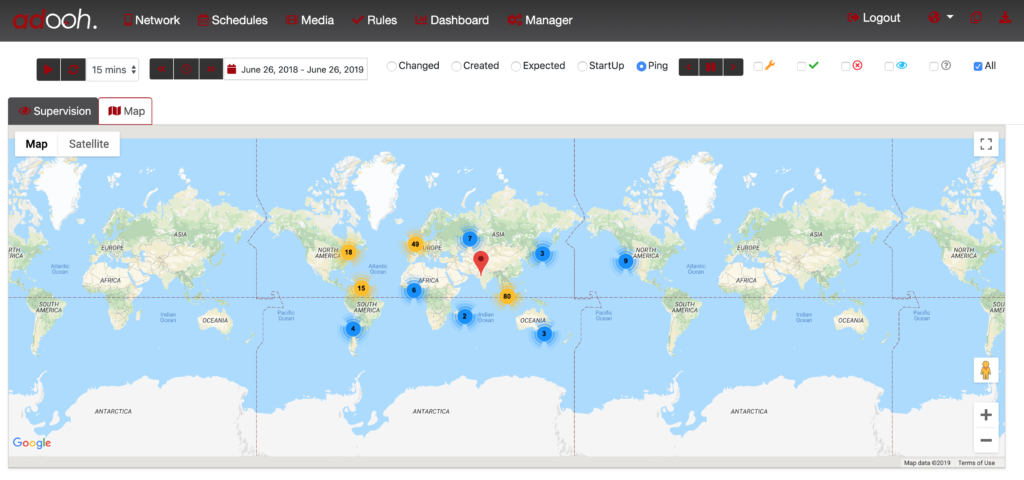Click the red play button in toolbar
Image resolution: width=1024 pixels, height=480 pixels.
(x=49, y=69)
